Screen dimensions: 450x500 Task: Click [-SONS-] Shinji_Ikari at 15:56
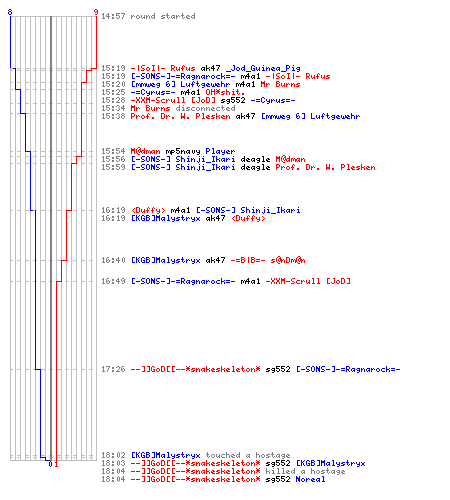183,159
